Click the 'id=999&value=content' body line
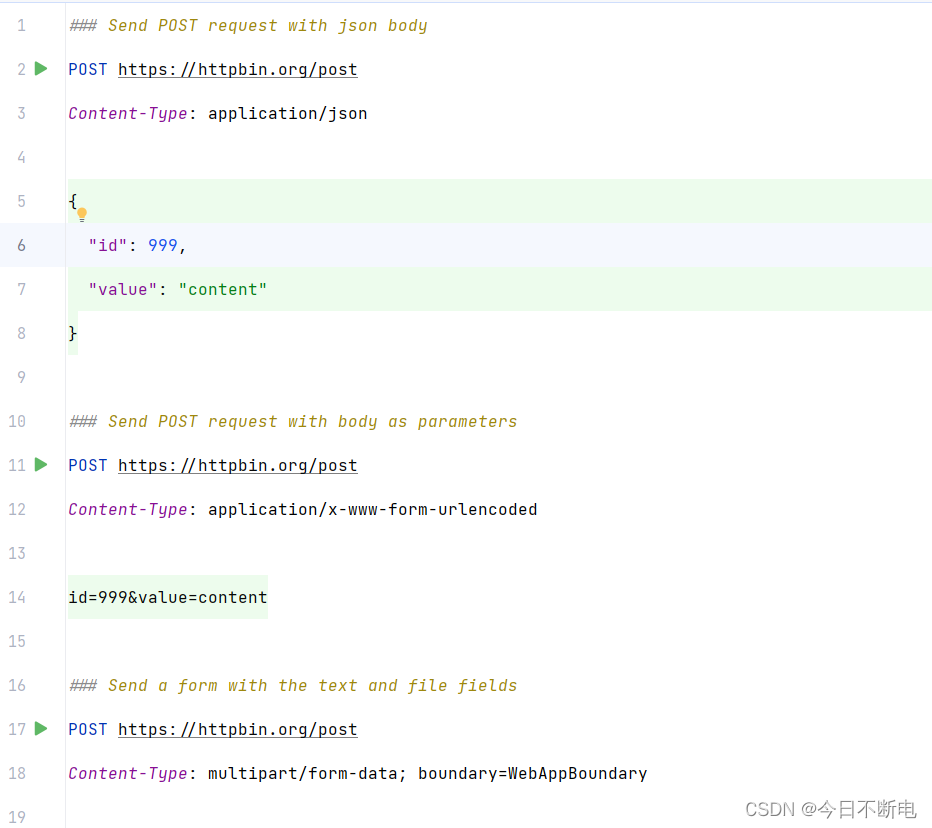This screenshot has width=932, height=828. click(168, 597)
